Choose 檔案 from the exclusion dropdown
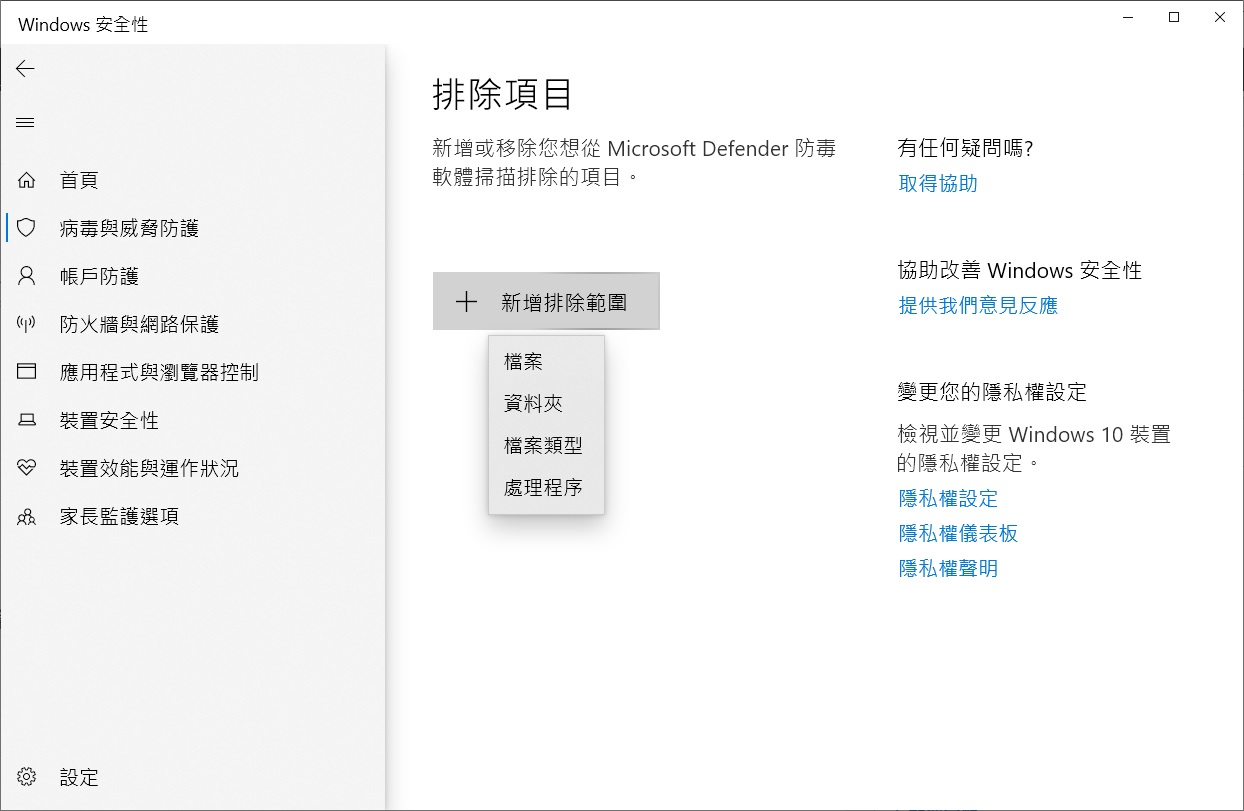1244x811 pixels. click(x=546, y=362)
